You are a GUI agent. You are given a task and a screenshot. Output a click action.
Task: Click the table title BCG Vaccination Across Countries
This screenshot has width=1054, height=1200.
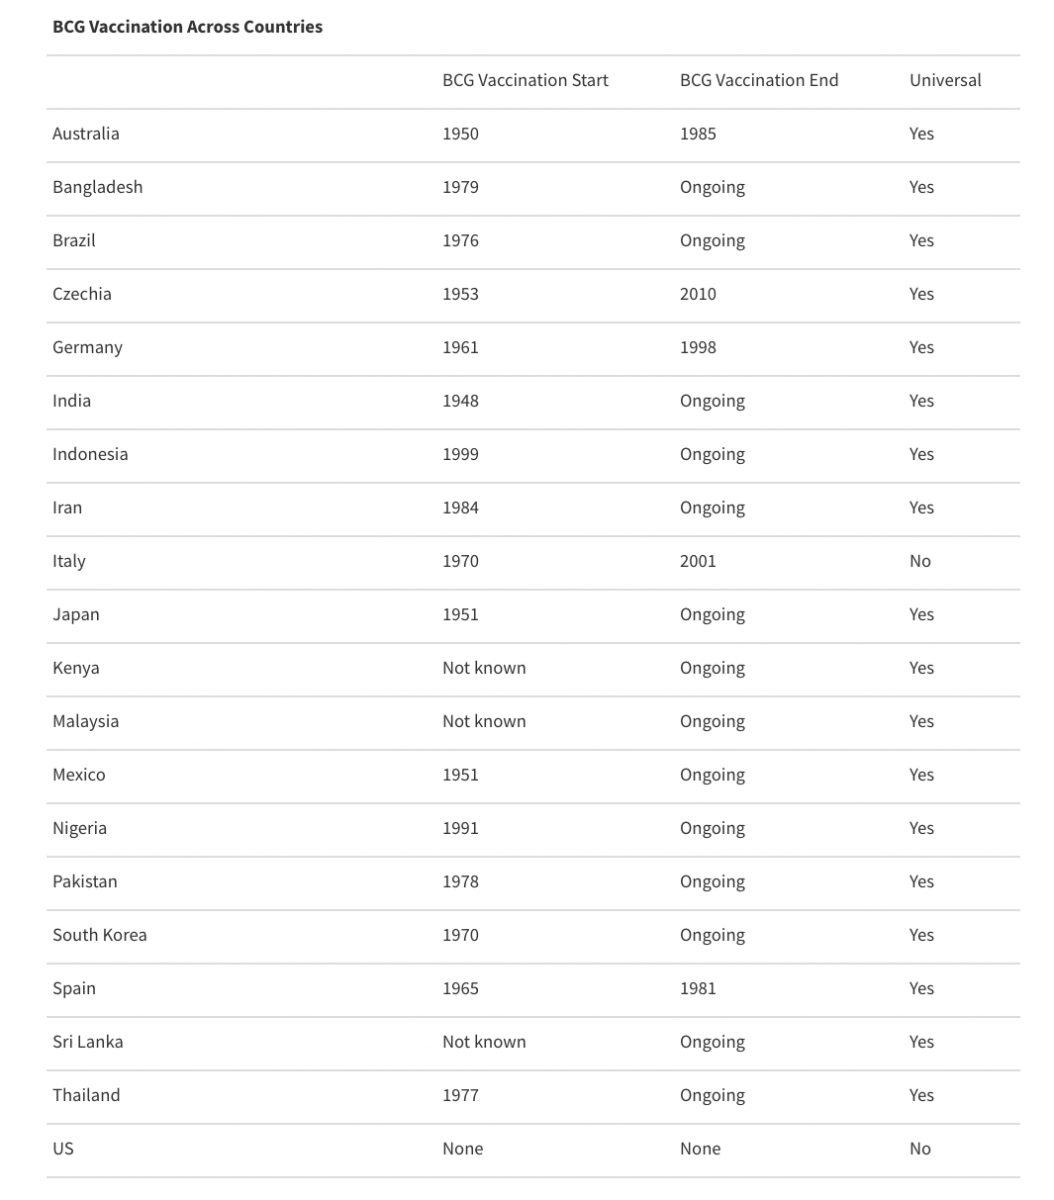tap(187, 27)
